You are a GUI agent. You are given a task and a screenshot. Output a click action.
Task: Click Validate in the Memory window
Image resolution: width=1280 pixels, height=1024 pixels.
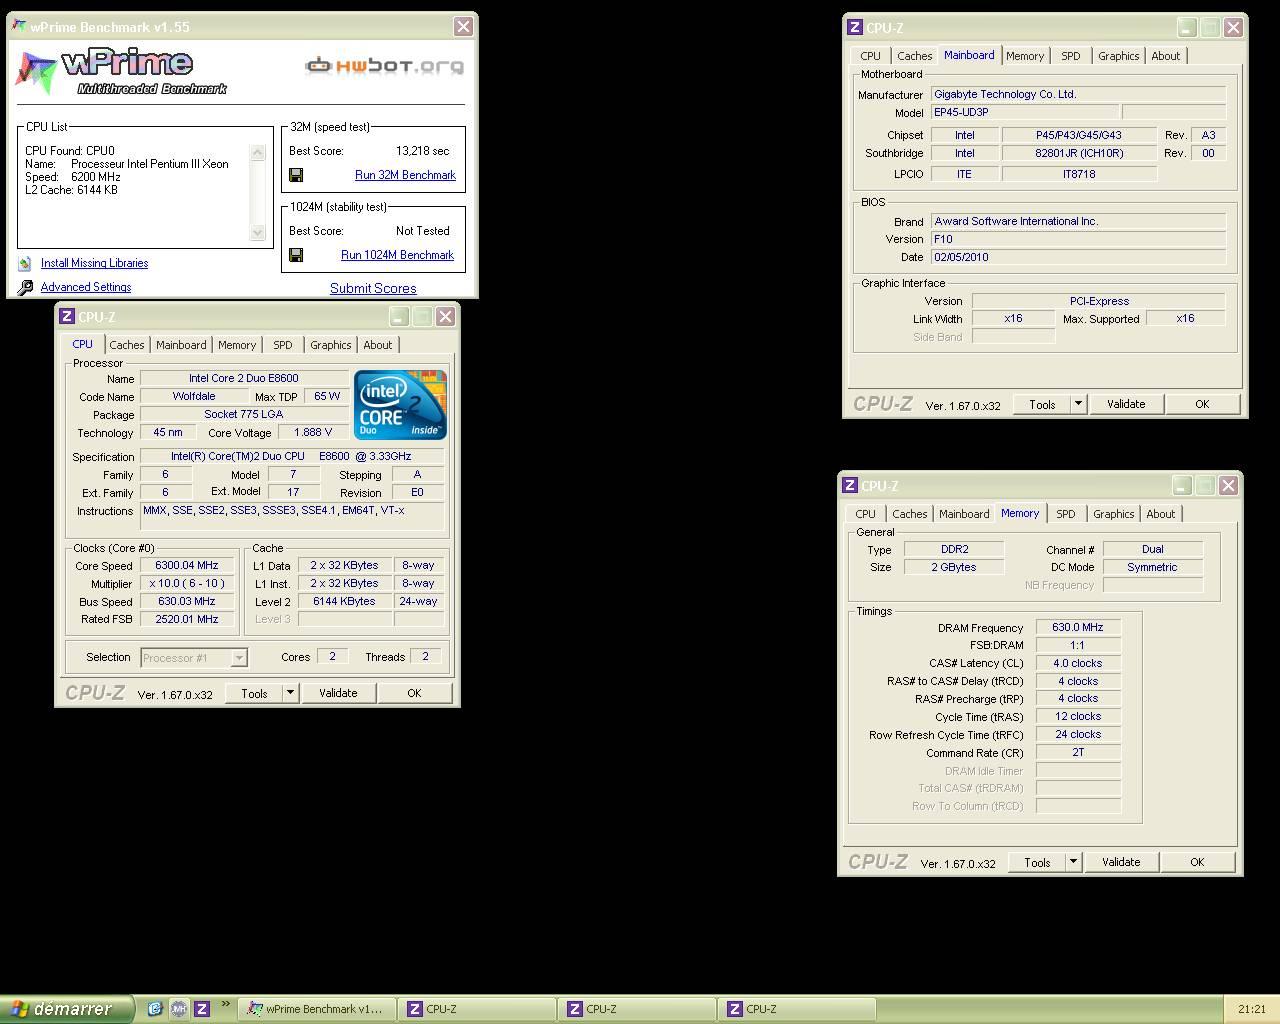[x=1121, y=862]
